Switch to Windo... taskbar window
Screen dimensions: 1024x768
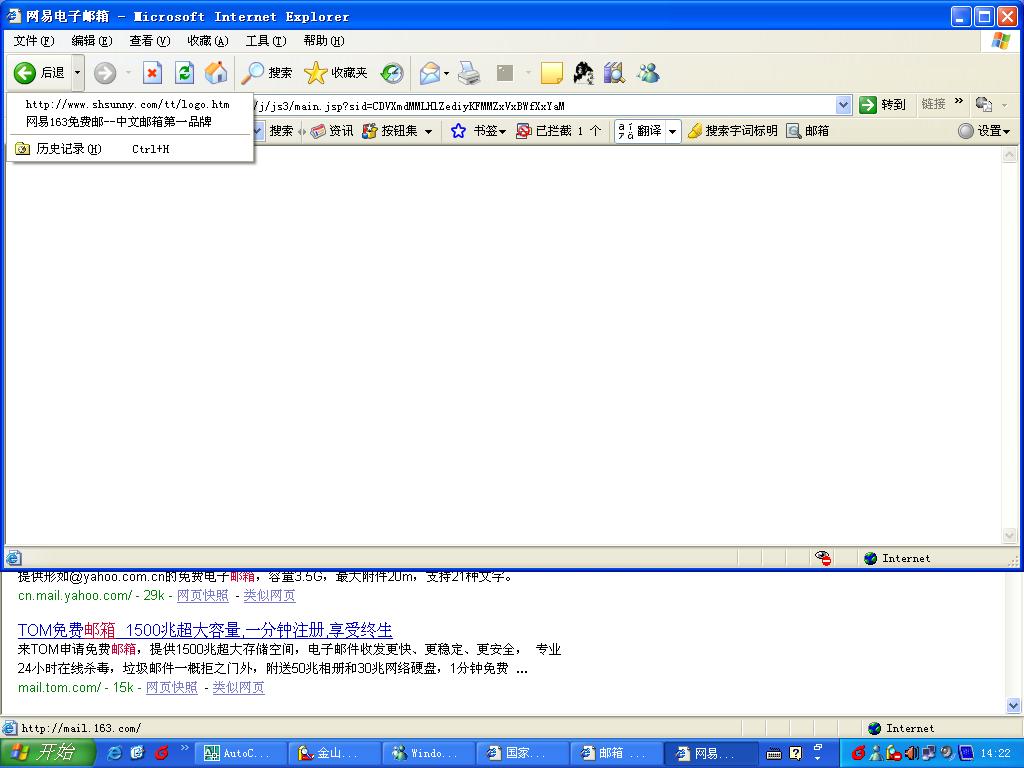tap(428, 754)
